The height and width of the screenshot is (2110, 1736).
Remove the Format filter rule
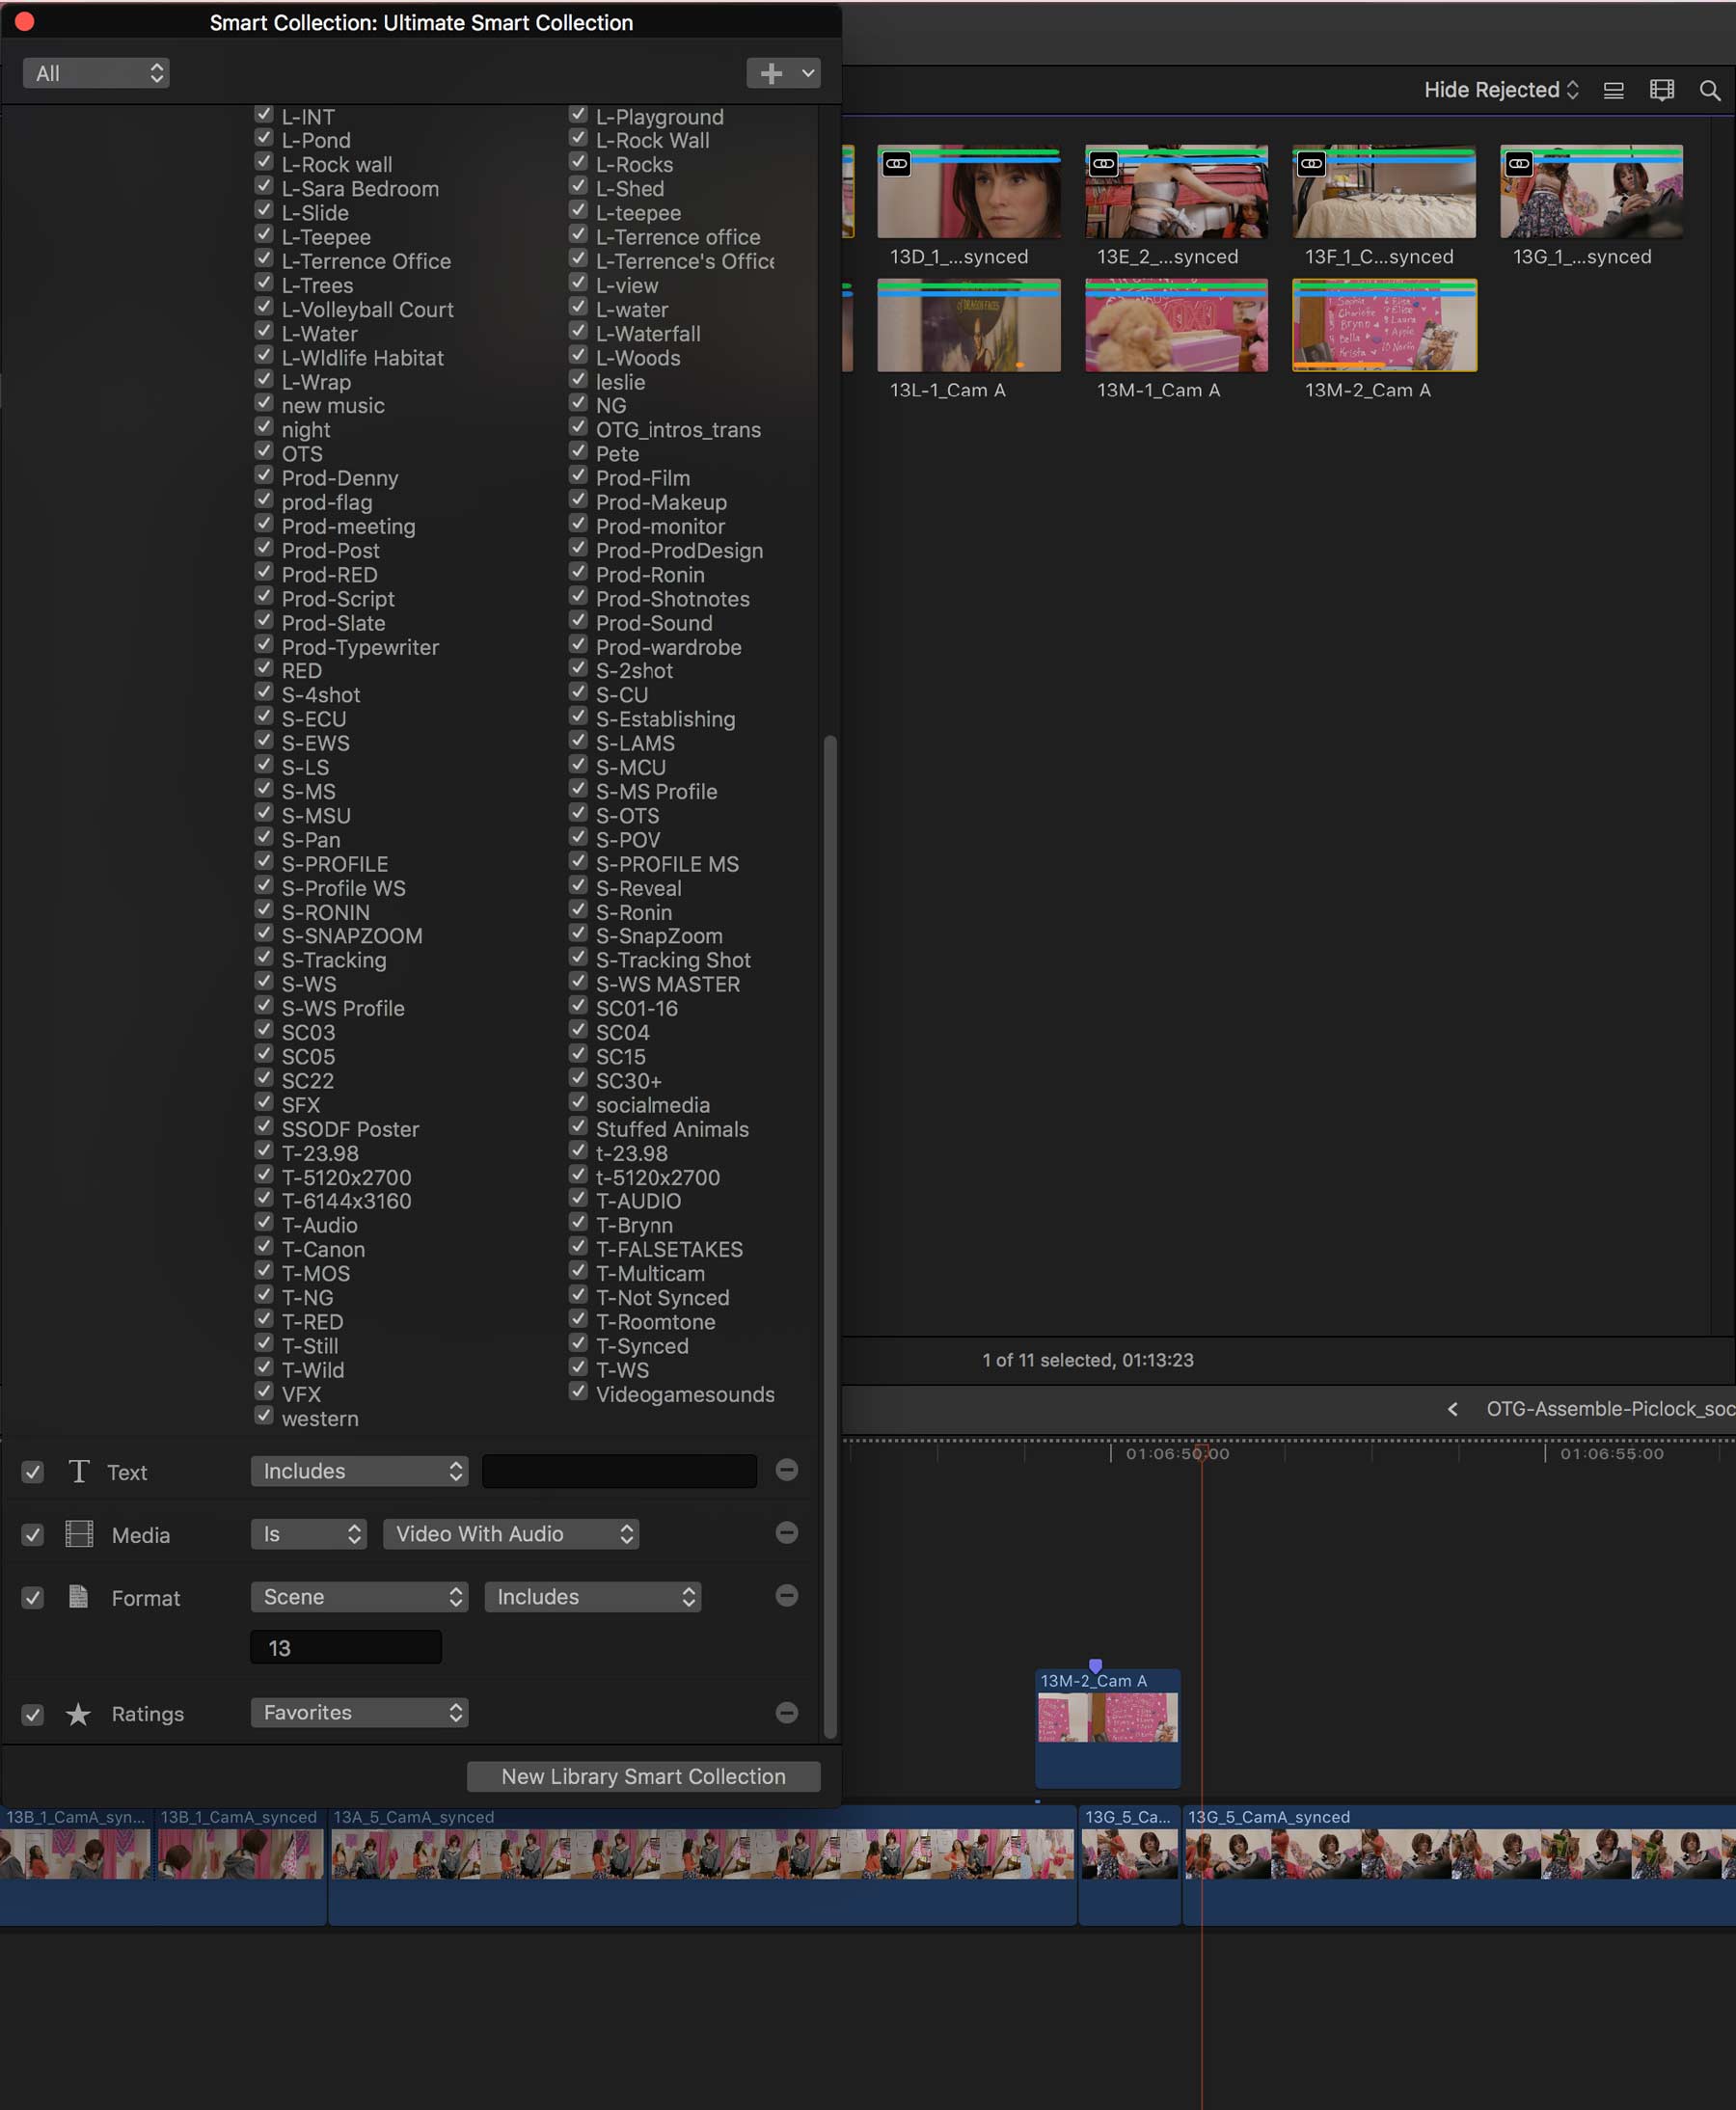(787, 1595)
